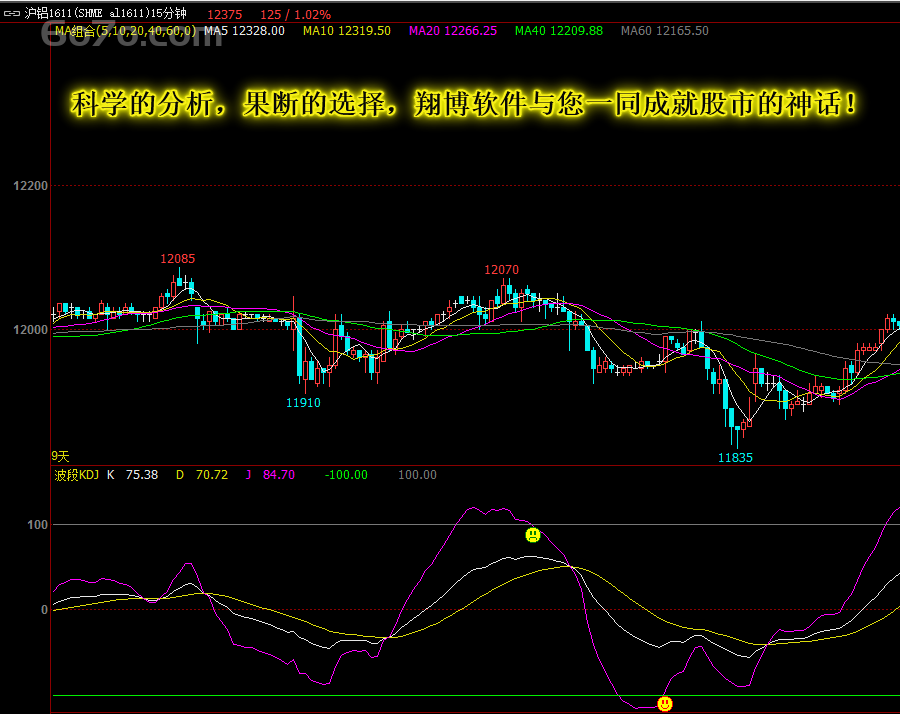Viewport: 900px width, 714px height.
Task: Select the 11835 low price label
Action: pyautogui.click(x=735, y=458)
